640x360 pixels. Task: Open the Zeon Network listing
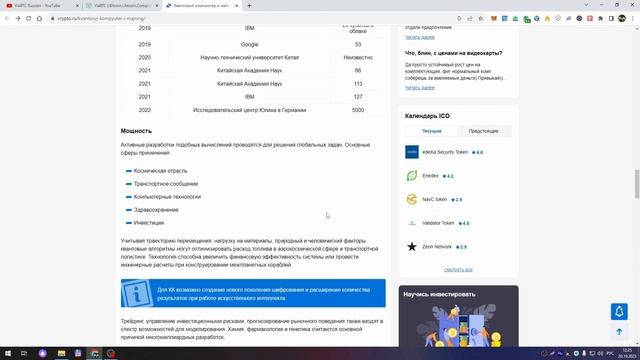[x=437, y=247]
